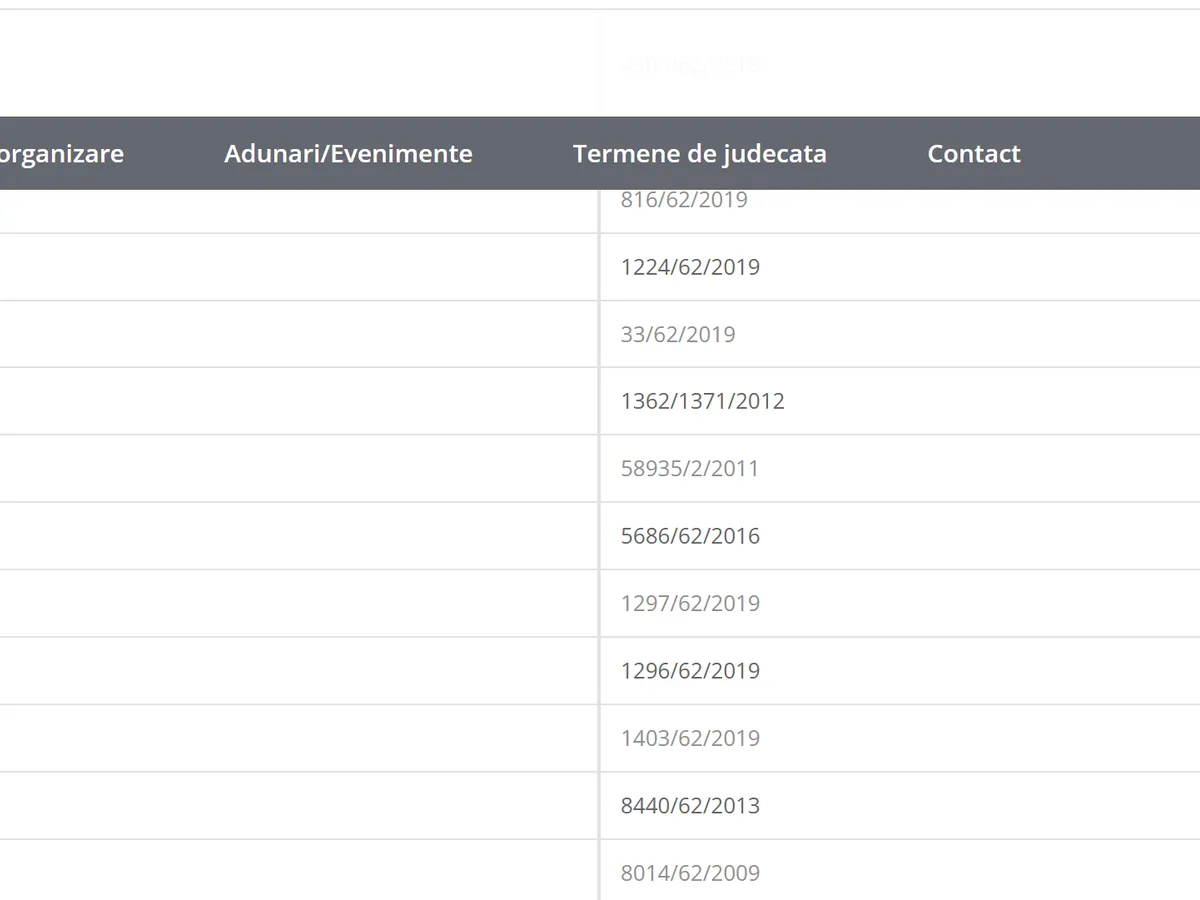Navigate to the Contact page
This screenshot has height=900, width=1200.
pyautogui.click(x=973, y=153)
